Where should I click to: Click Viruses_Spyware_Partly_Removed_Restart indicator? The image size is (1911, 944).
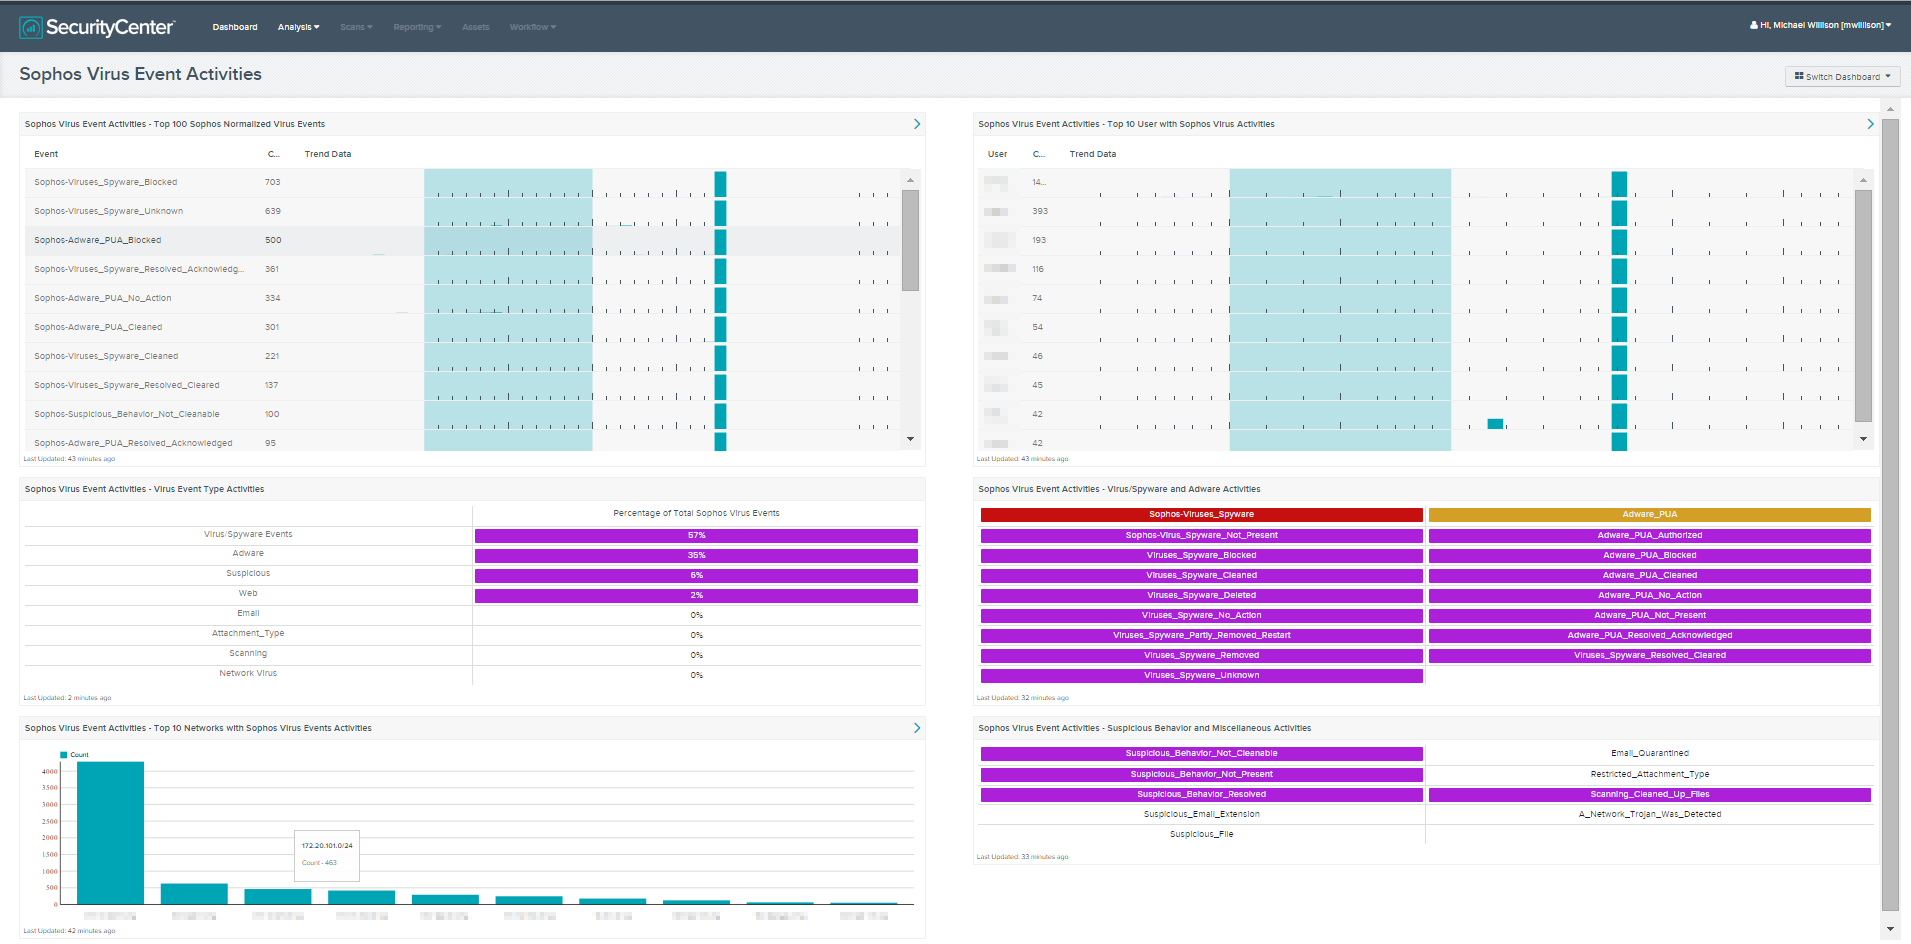(x=1201, y=636)
